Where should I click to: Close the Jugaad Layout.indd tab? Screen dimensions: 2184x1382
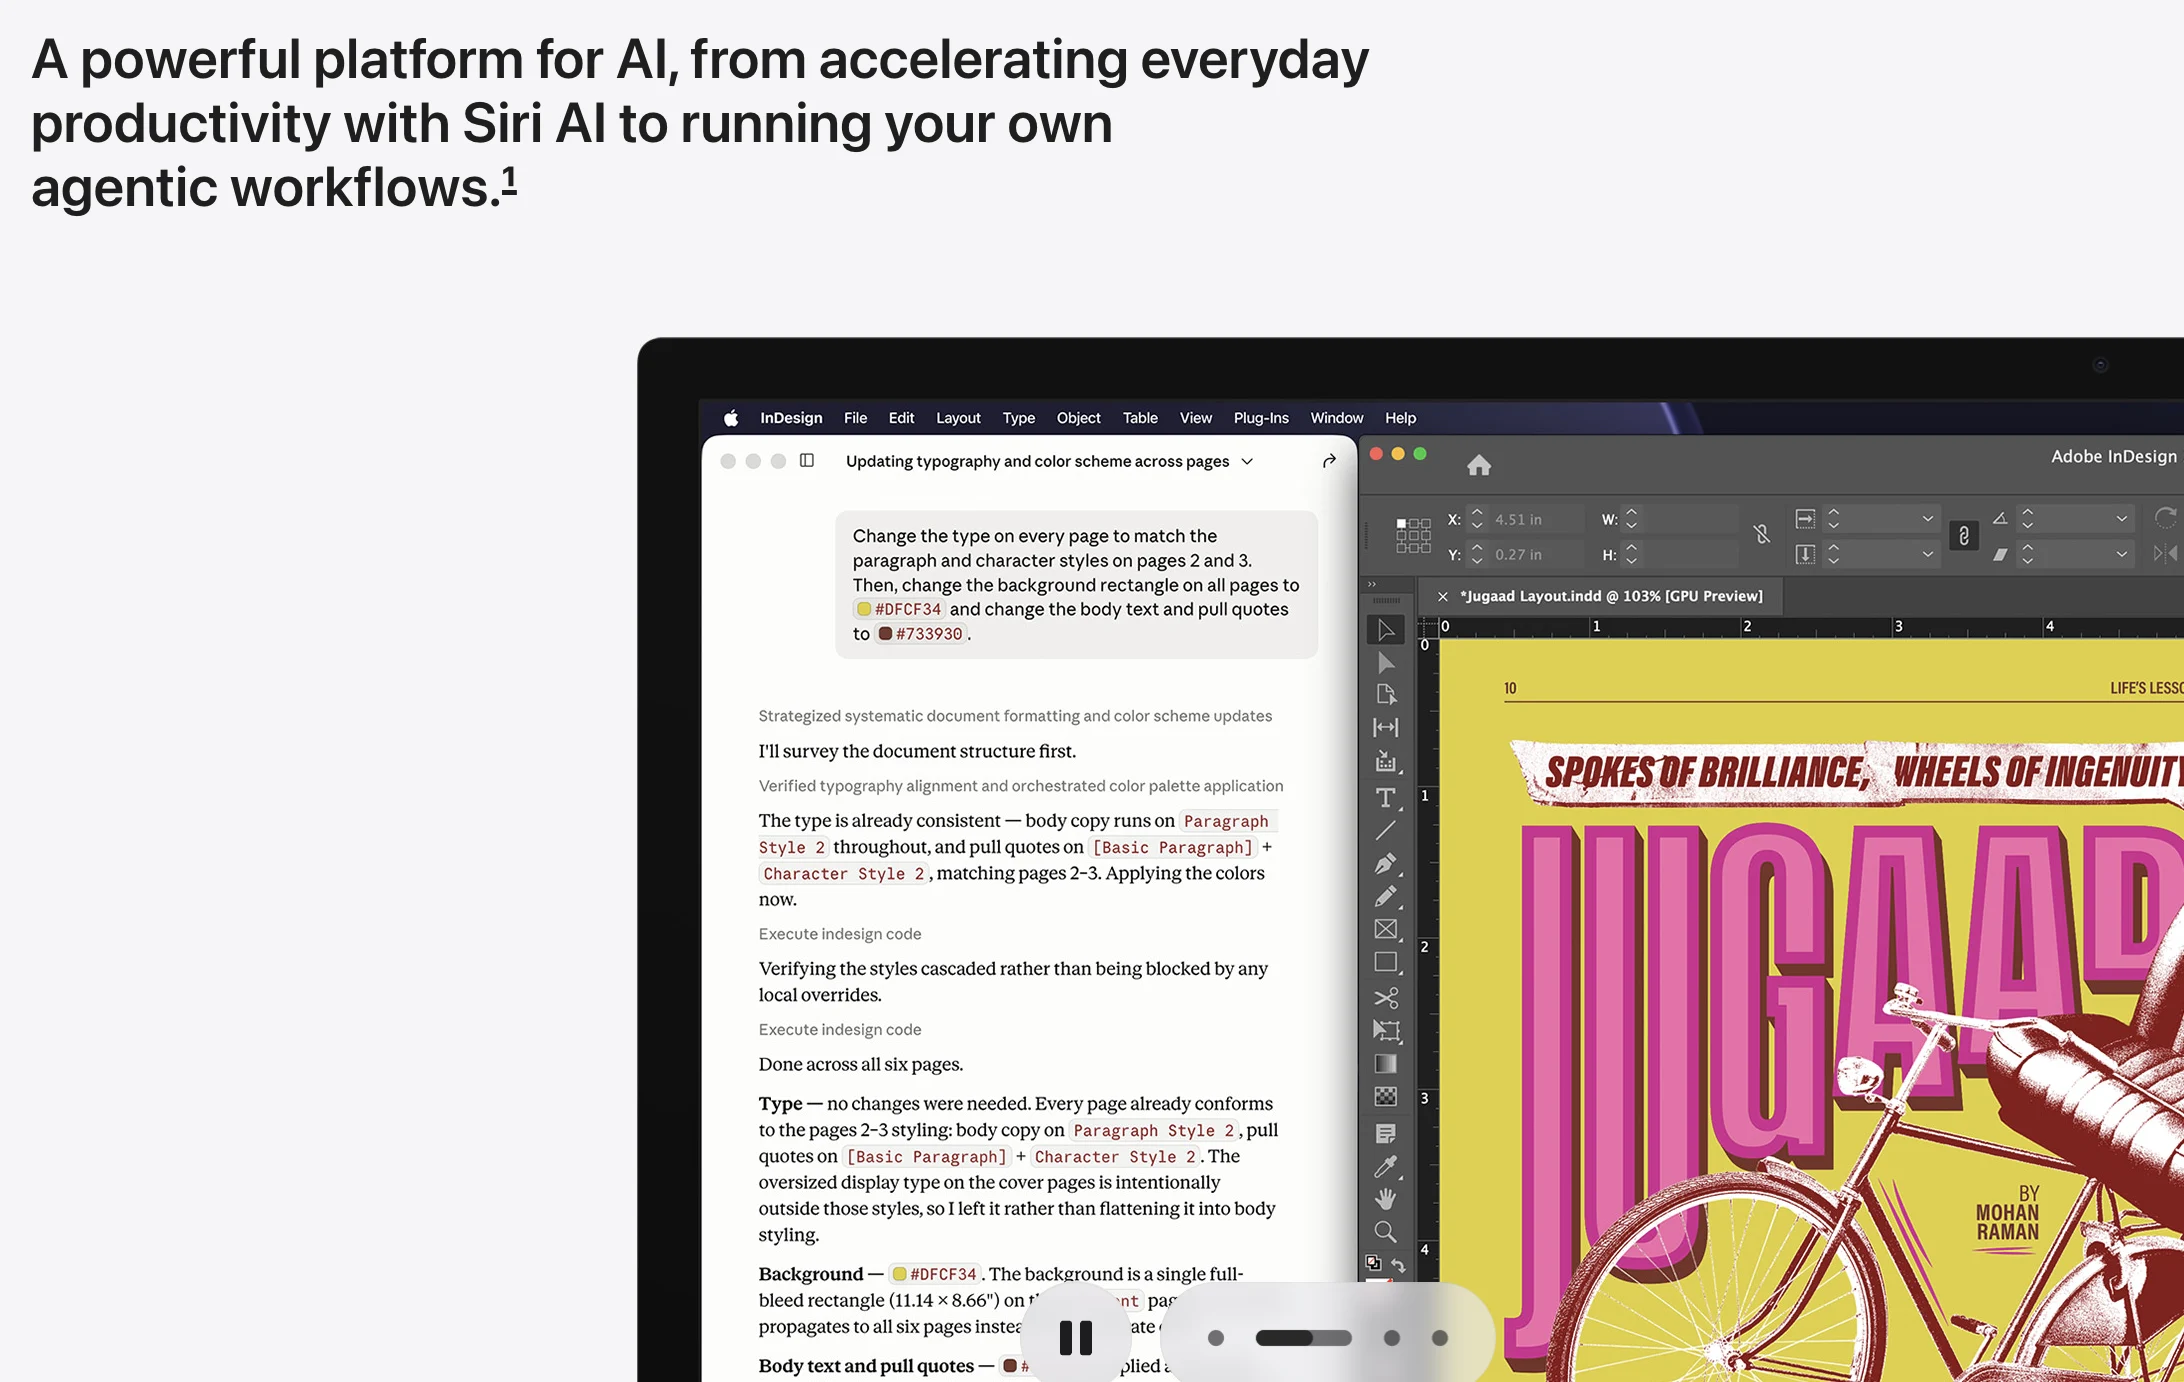pyautogui.click(x=1442, y=596)
